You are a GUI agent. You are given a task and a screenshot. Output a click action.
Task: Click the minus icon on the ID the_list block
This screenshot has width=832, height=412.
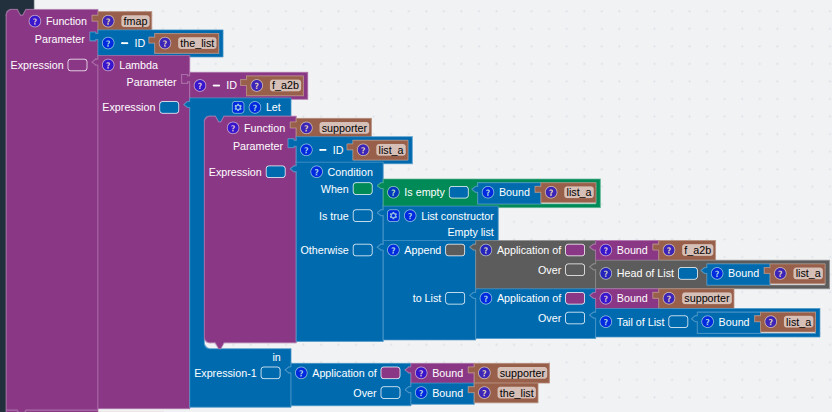(124, 43)
